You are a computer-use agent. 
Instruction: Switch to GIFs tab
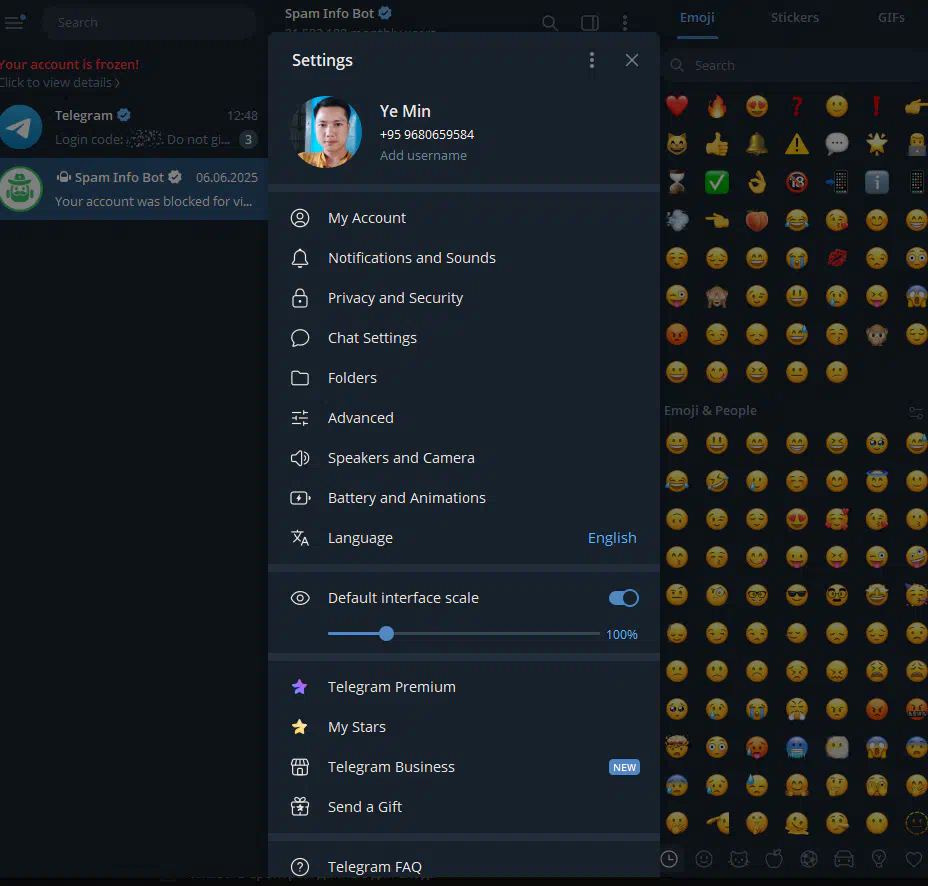(x=891, y=18)
